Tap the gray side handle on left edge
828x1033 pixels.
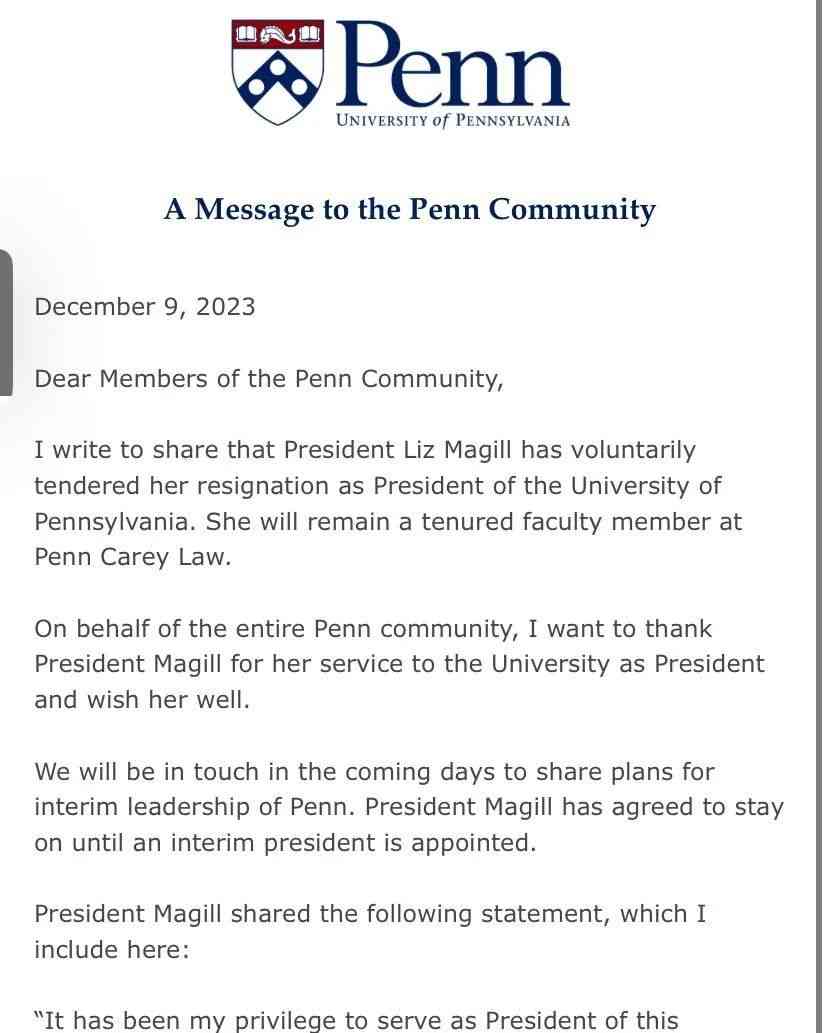[6, 323]
